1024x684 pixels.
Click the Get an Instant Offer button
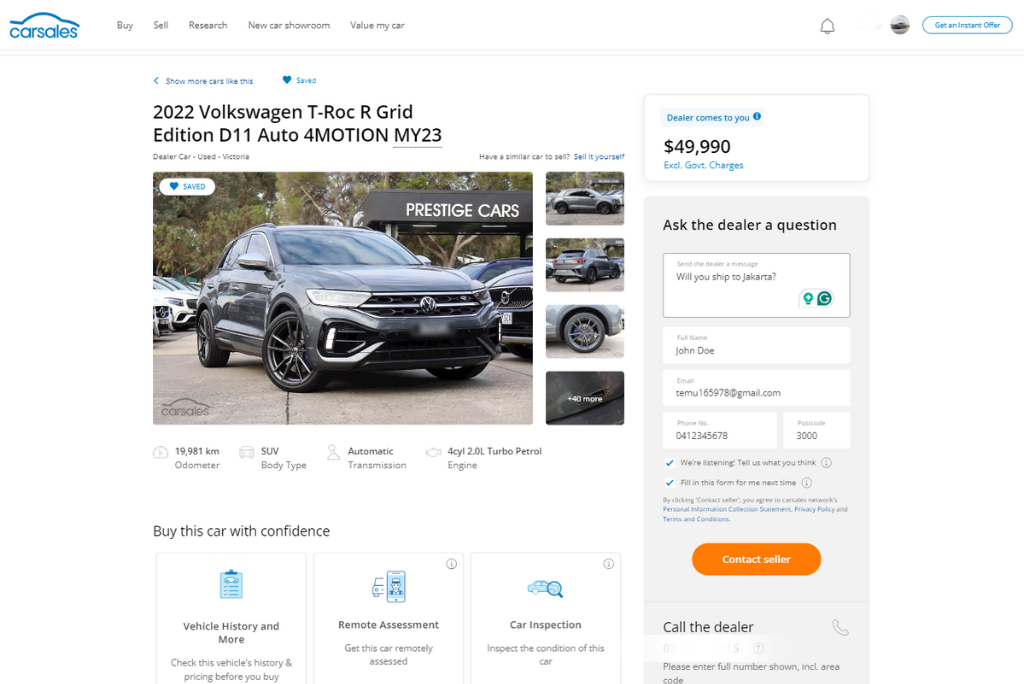click(966, 25)
